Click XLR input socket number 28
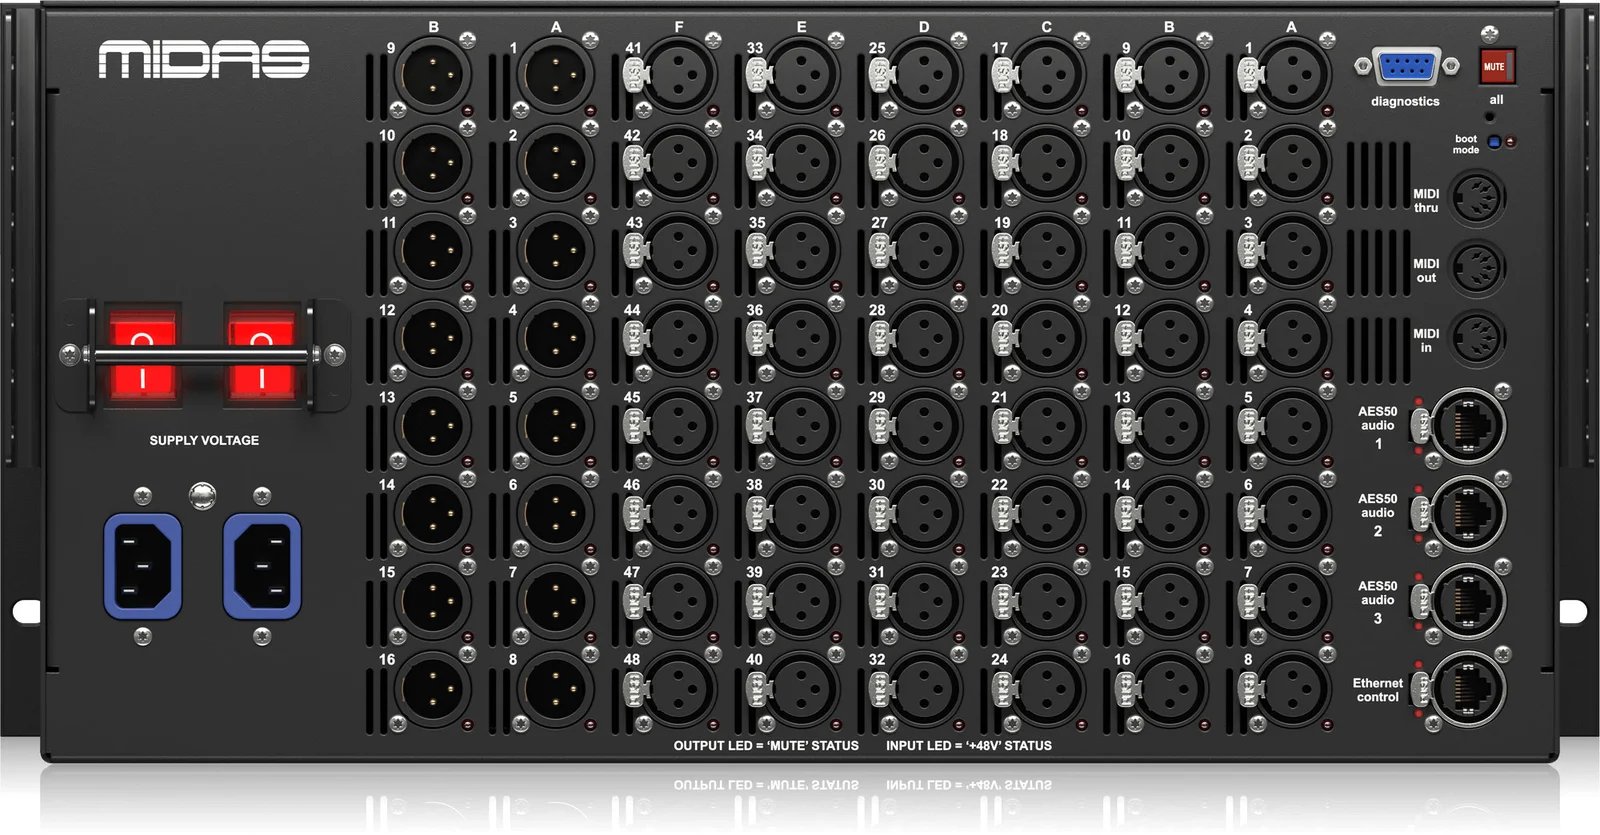 [925, 338]
